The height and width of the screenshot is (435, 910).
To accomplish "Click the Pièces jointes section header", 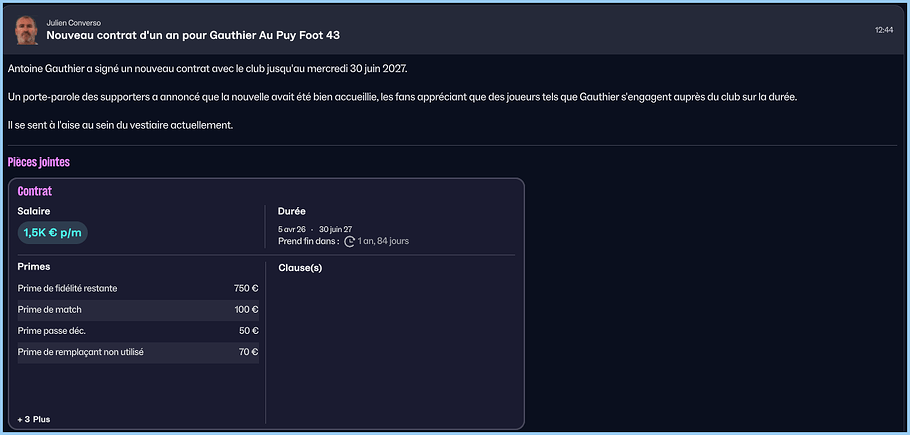I will click(x=38, y=162).
